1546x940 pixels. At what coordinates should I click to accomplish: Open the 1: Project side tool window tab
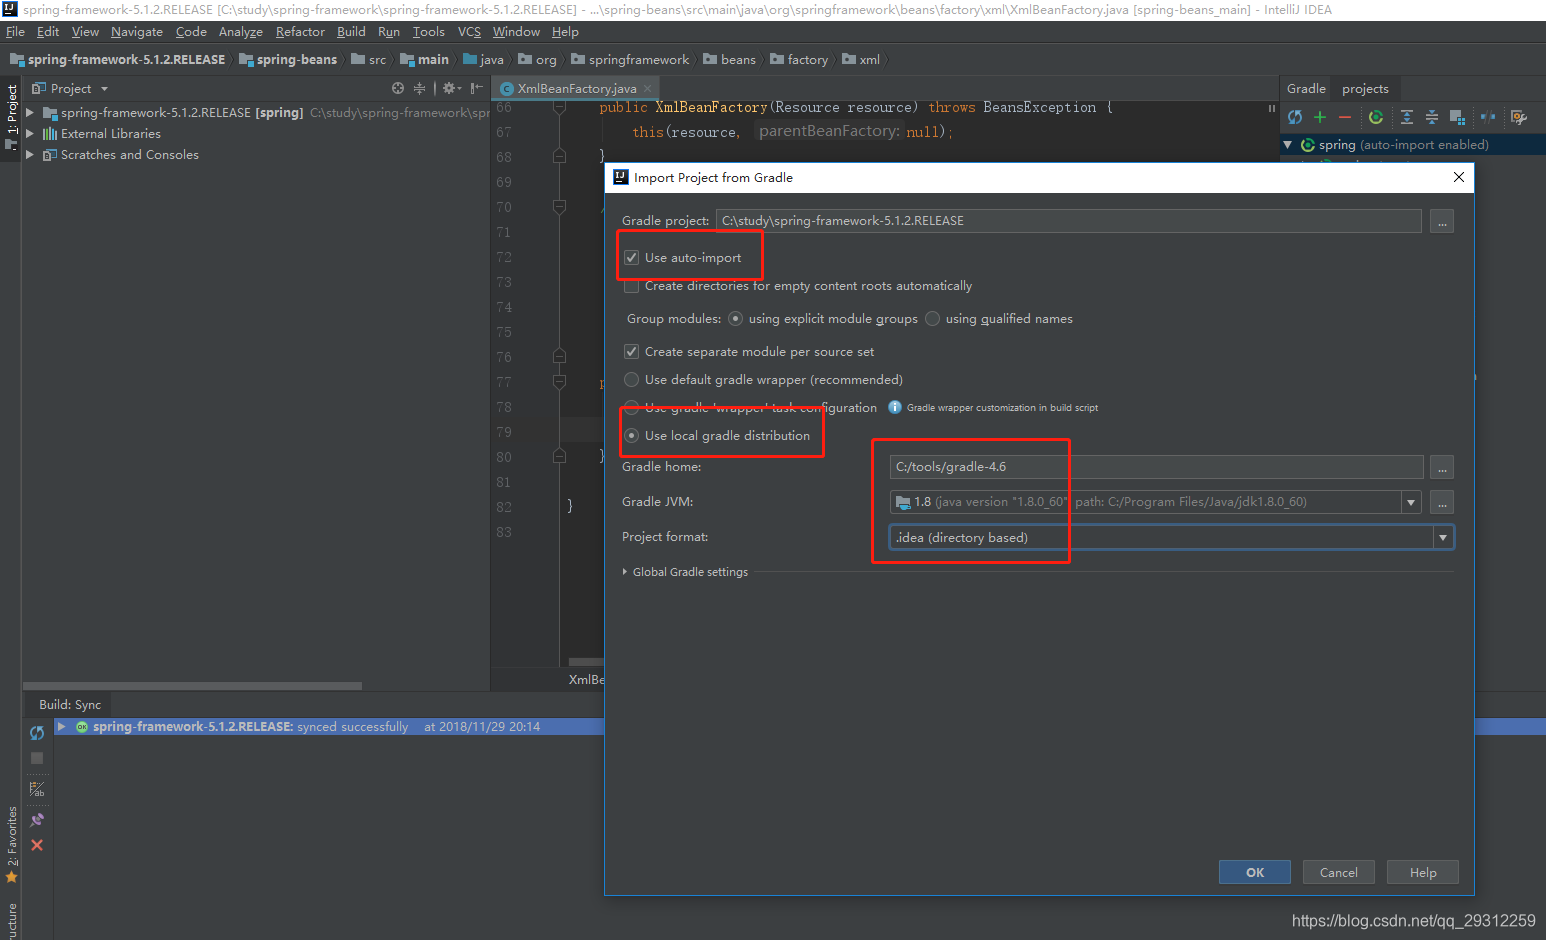pos(12,117)
